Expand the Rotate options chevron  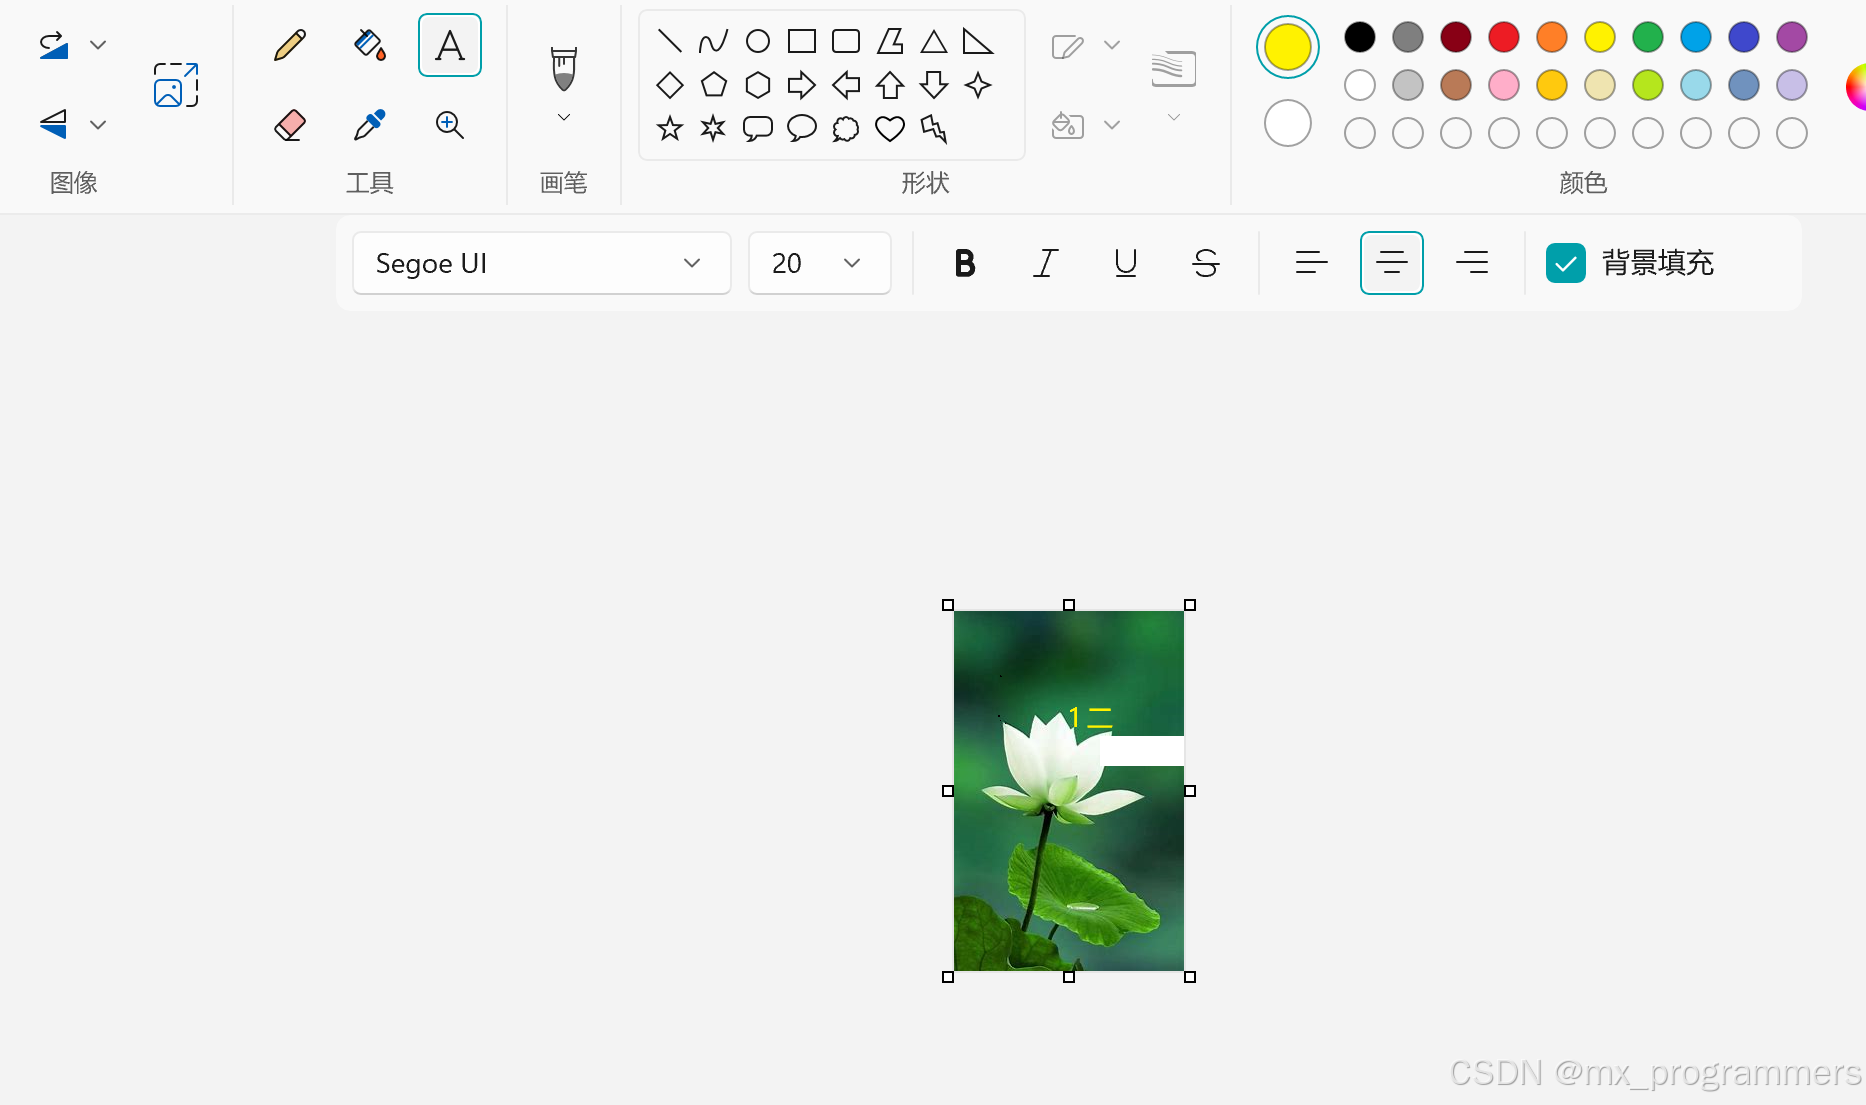[98, 45]
